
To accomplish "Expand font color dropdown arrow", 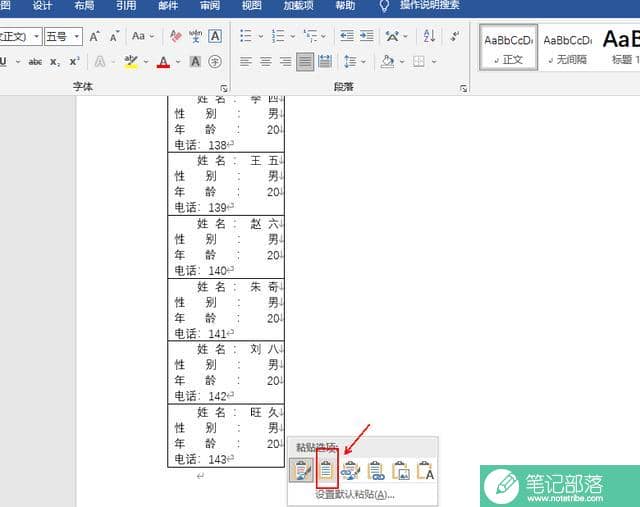I will [178, 62].
